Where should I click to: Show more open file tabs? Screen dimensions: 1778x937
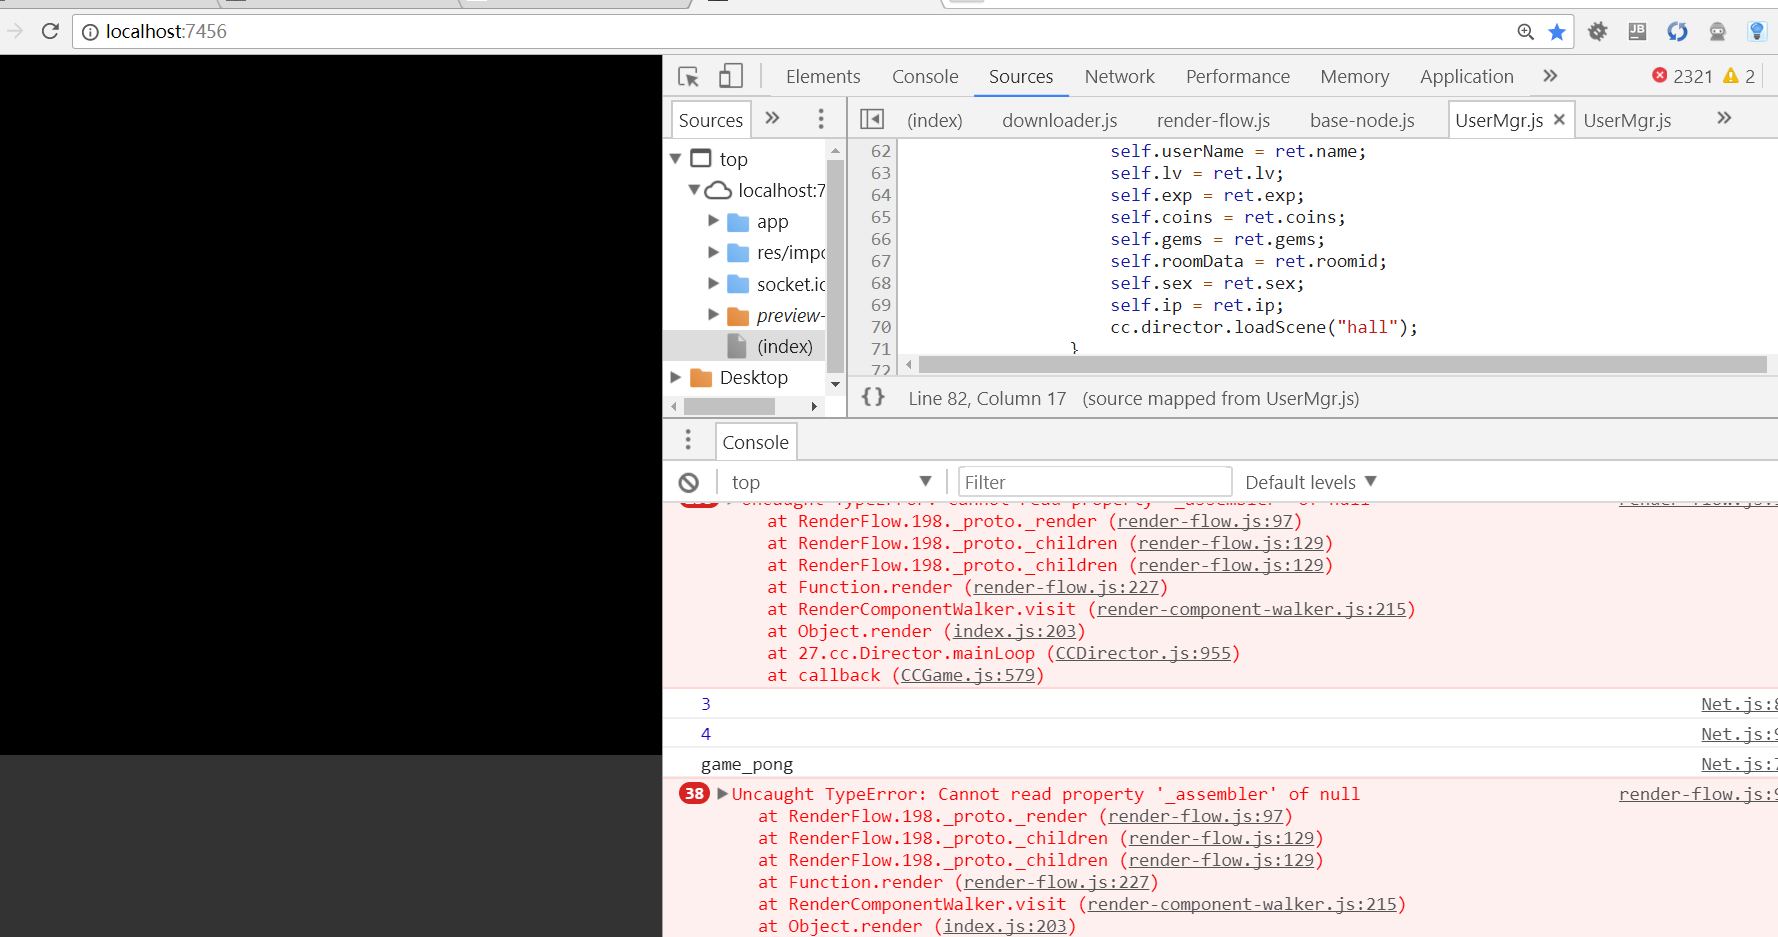[x=1724, y=118]
